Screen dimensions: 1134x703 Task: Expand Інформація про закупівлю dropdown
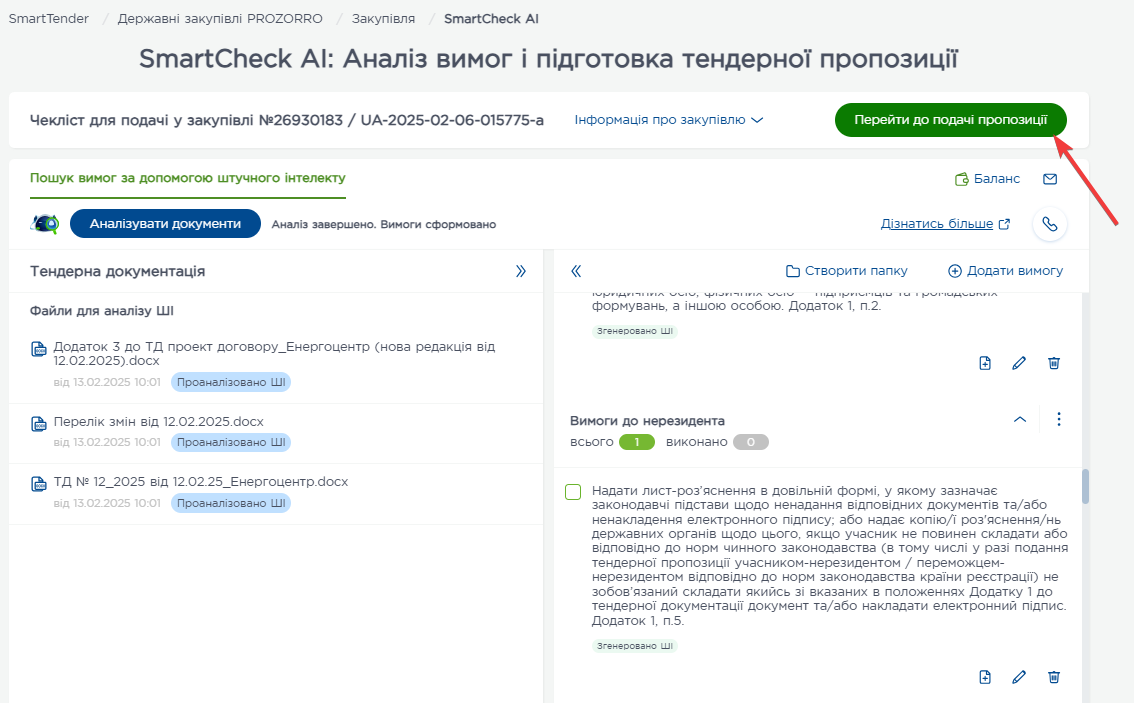668,120
